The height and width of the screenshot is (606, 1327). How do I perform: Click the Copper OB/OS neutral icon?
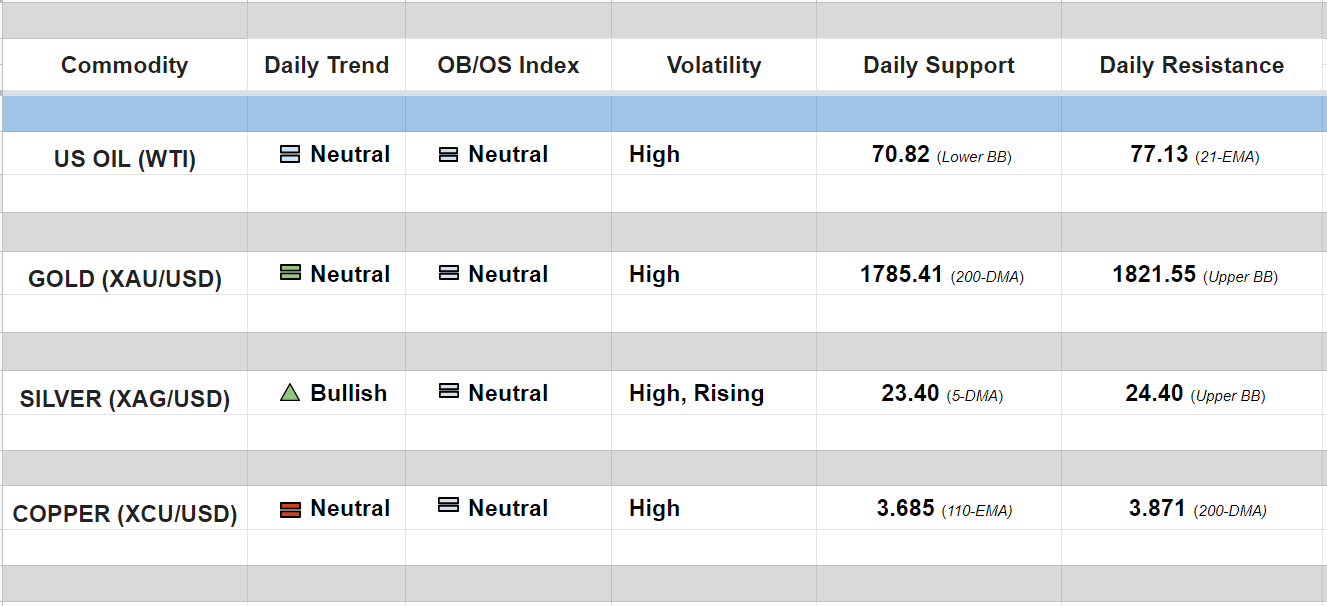click(449, 506)
